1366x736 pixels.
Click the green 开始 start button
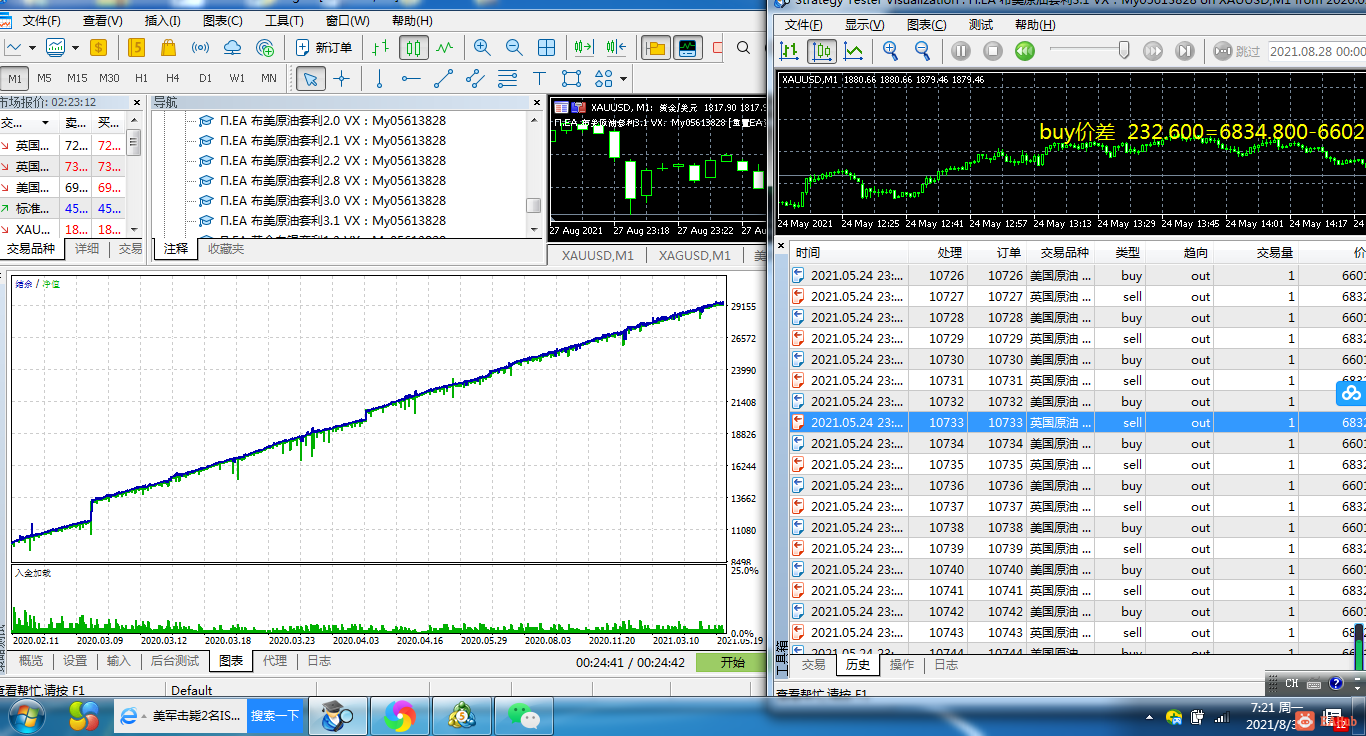pos(732,662)
